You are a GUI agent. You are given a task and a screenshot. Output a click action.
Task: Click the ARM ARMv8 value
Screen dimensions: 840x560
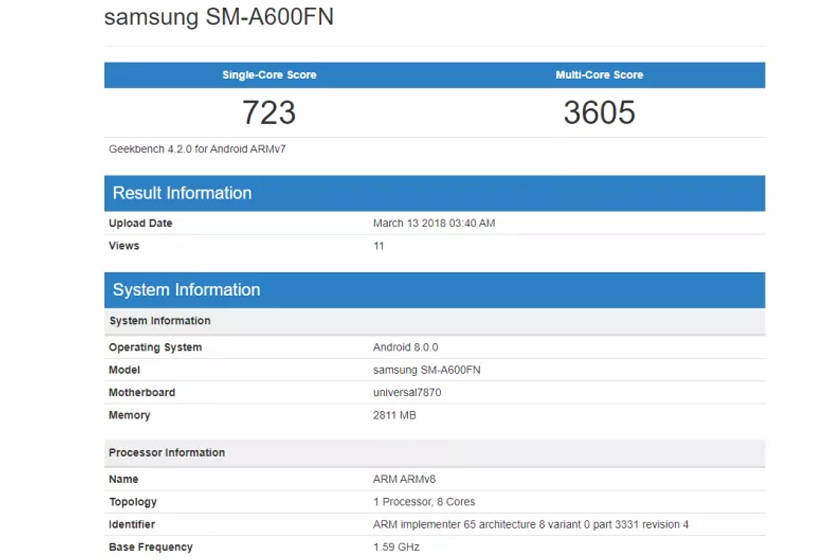click(404, 479)
